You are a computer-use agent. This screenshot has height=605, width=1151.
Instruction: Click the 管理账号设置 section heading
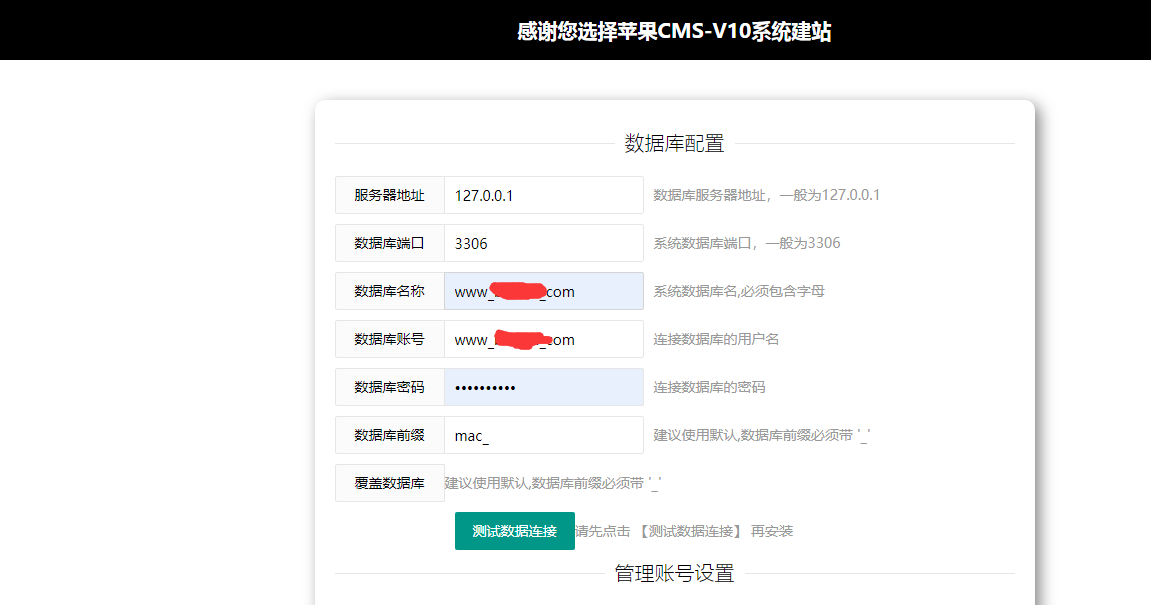[x=674, y=573]
